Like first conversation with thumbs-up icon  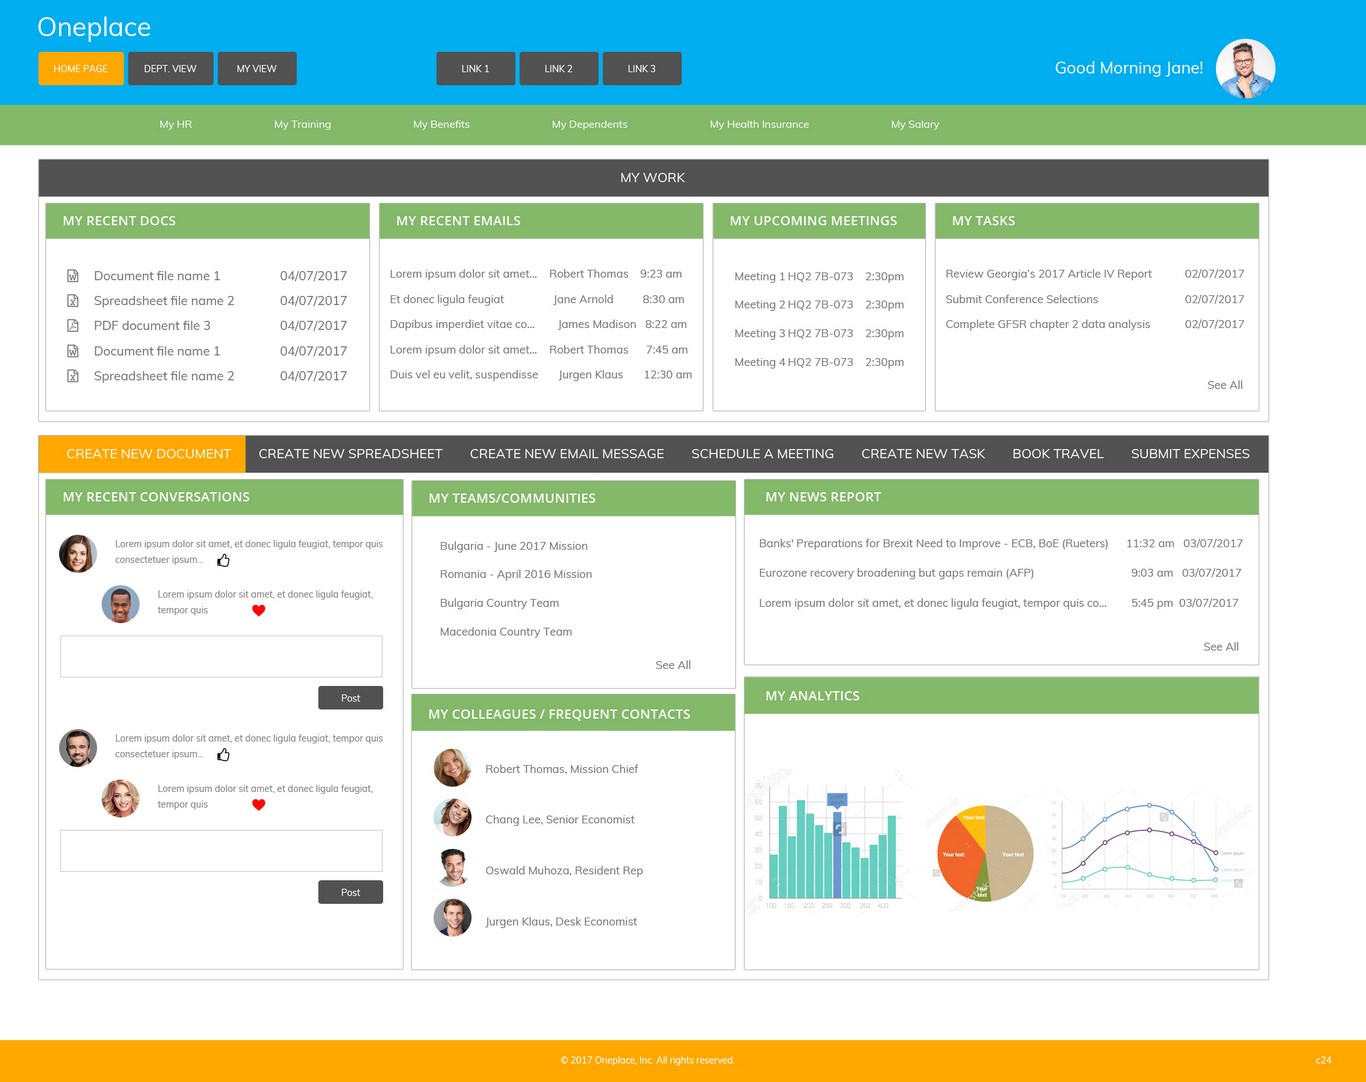click(x=223, y=560)
